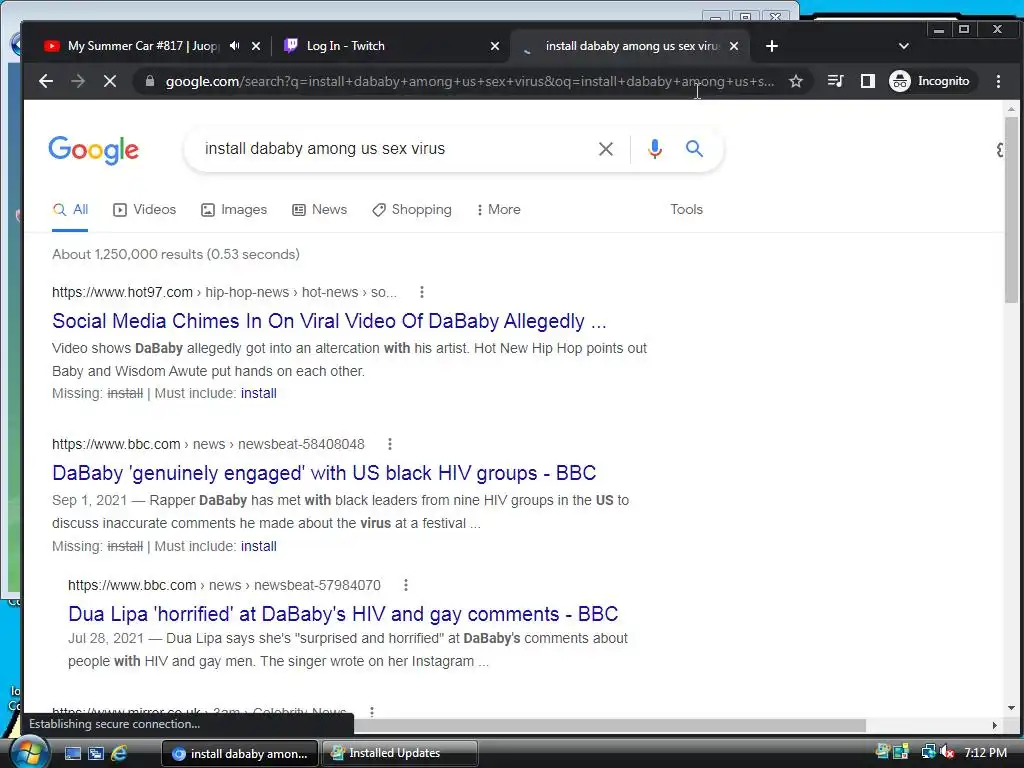Click the forward navigation arrow
1024x768 pixels.
[78, 81]
